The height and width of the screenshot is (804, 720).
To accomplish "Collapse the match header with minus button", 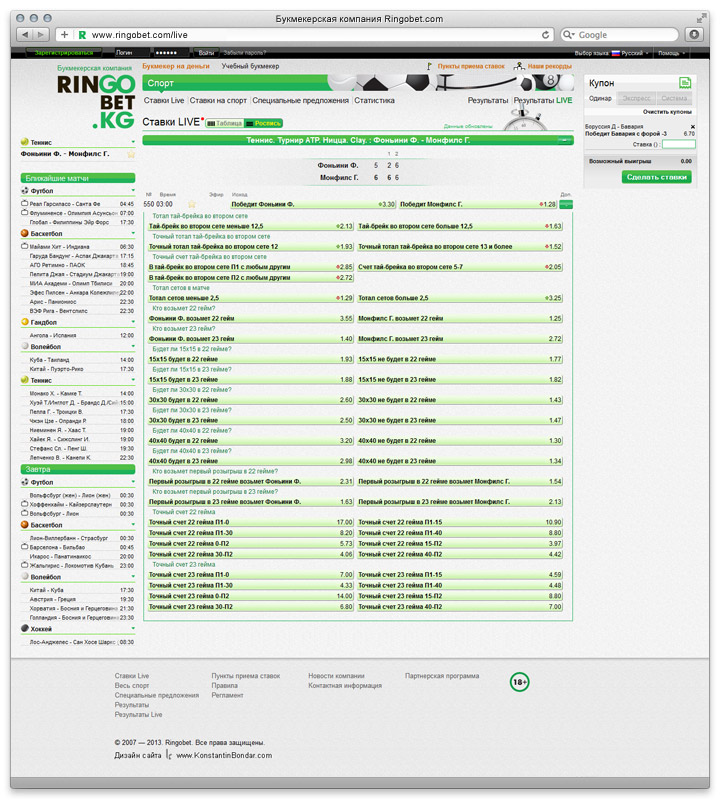I will [x=566, y=140].
